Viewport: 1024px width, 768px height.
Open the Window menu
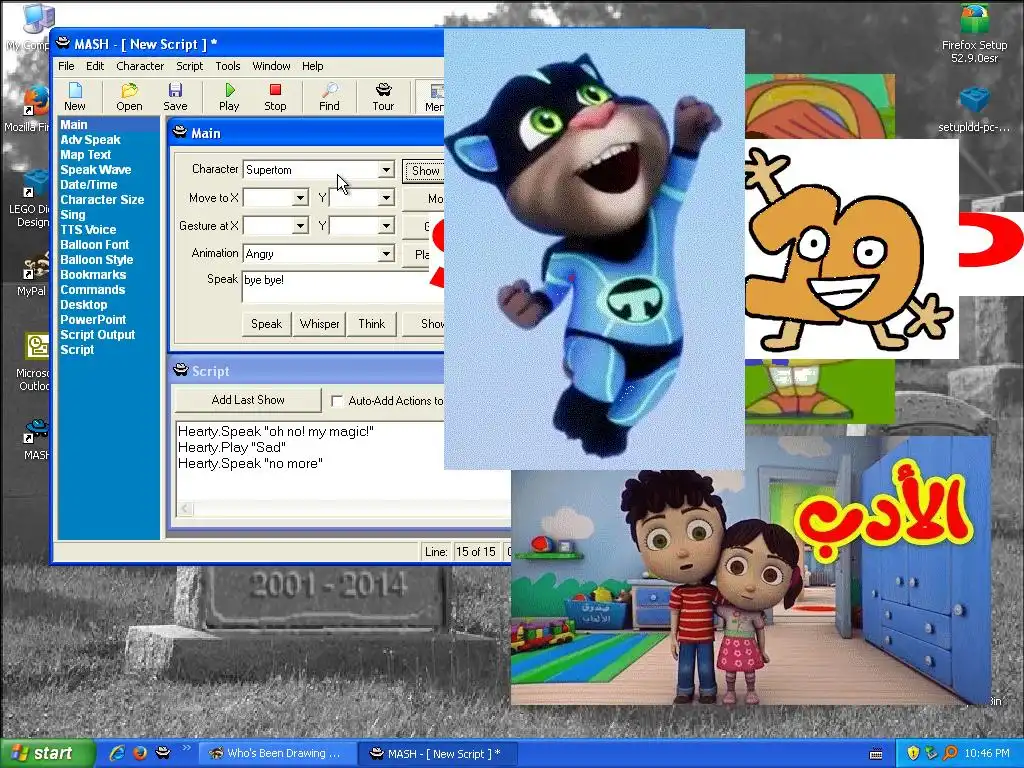coord(271,66)
